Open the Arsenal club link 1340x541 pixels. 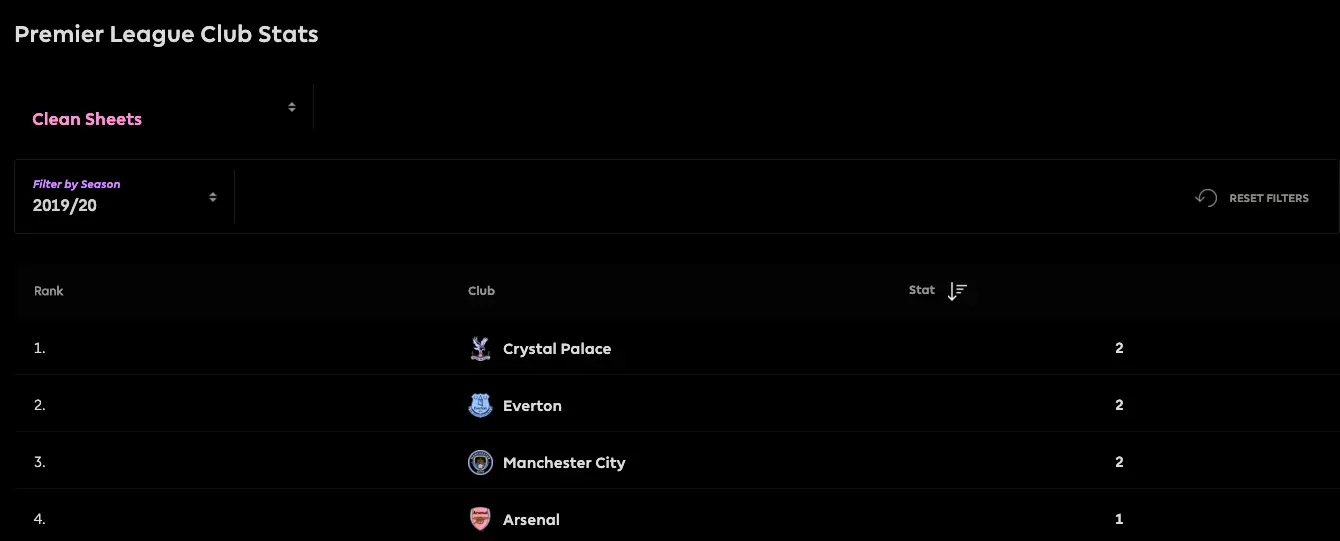531,520
